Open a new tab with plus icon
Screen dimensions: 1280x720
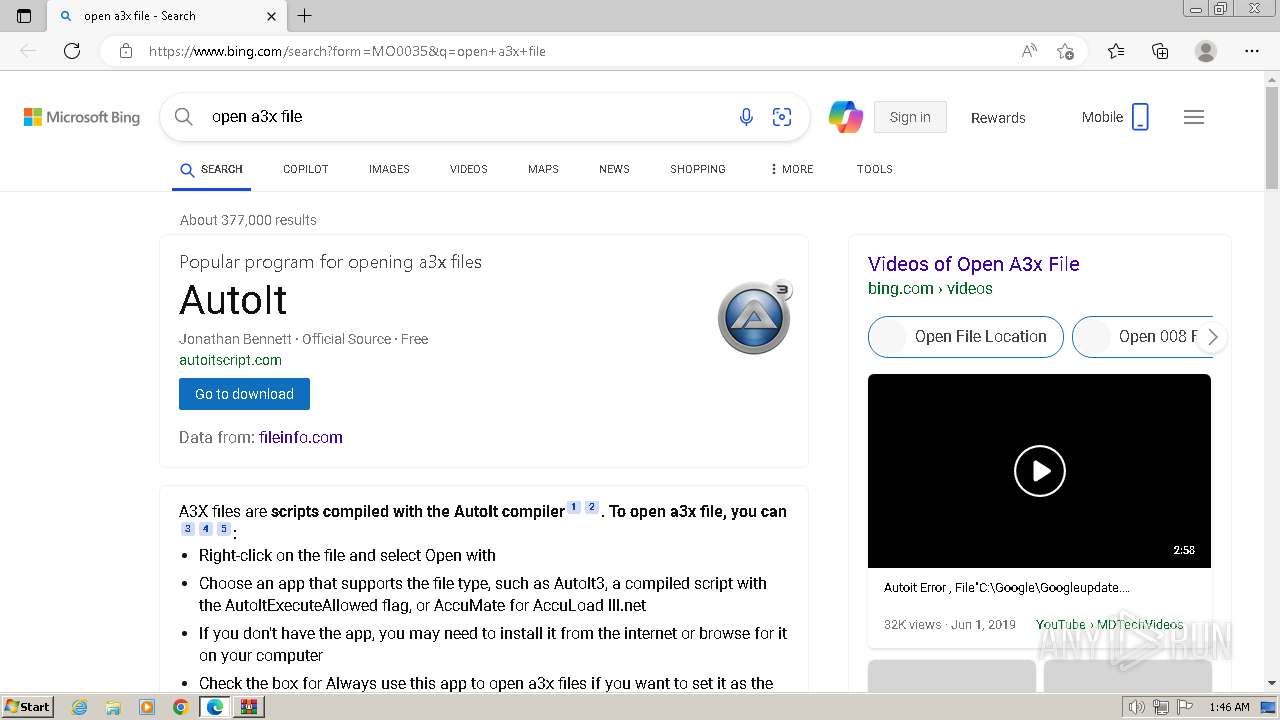(305, 16)
